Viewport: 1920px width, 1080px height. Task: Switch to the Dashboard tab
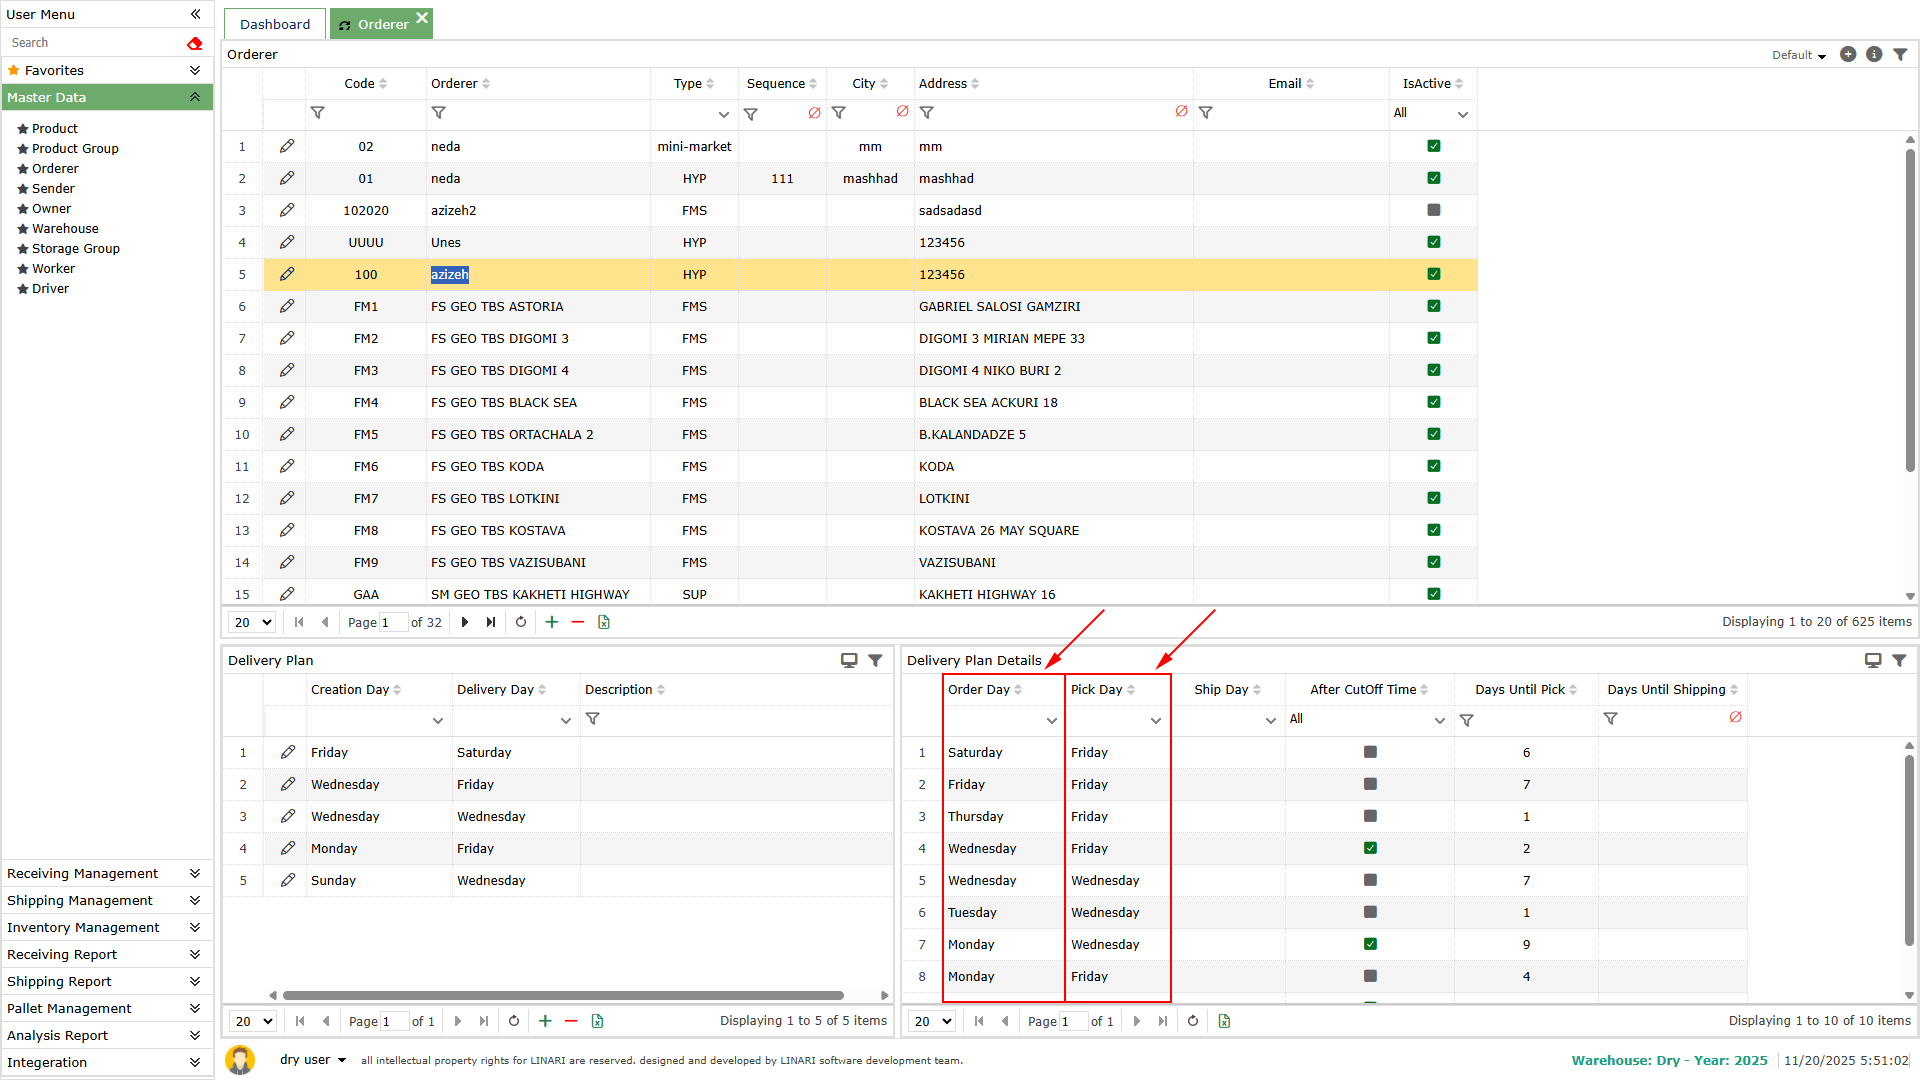click(274, 24)
